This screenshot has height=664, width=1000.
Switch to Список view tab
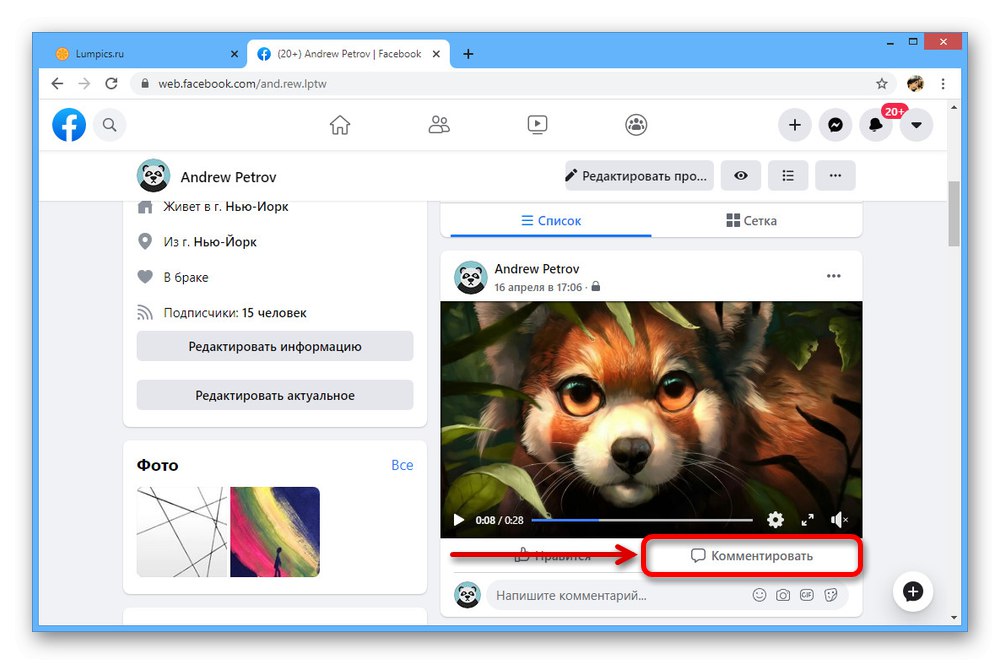coord(551,221)
